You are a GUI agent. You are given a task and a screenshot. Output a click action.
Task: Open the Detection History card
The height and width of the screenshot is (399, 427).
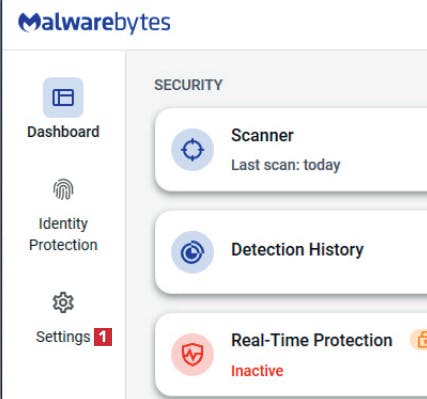(x=291, y=252)
